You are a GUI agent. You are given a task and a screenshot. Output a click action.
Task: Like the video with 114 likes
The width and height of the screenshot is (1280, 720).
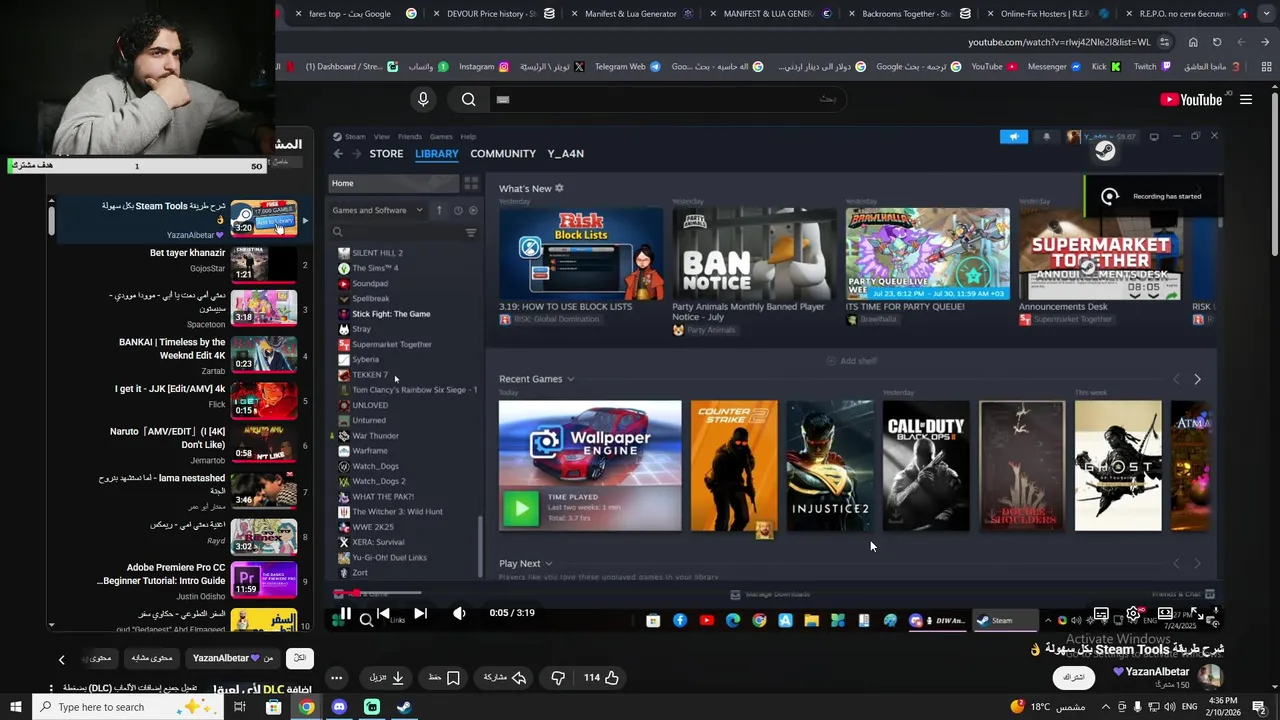[601, 678]
